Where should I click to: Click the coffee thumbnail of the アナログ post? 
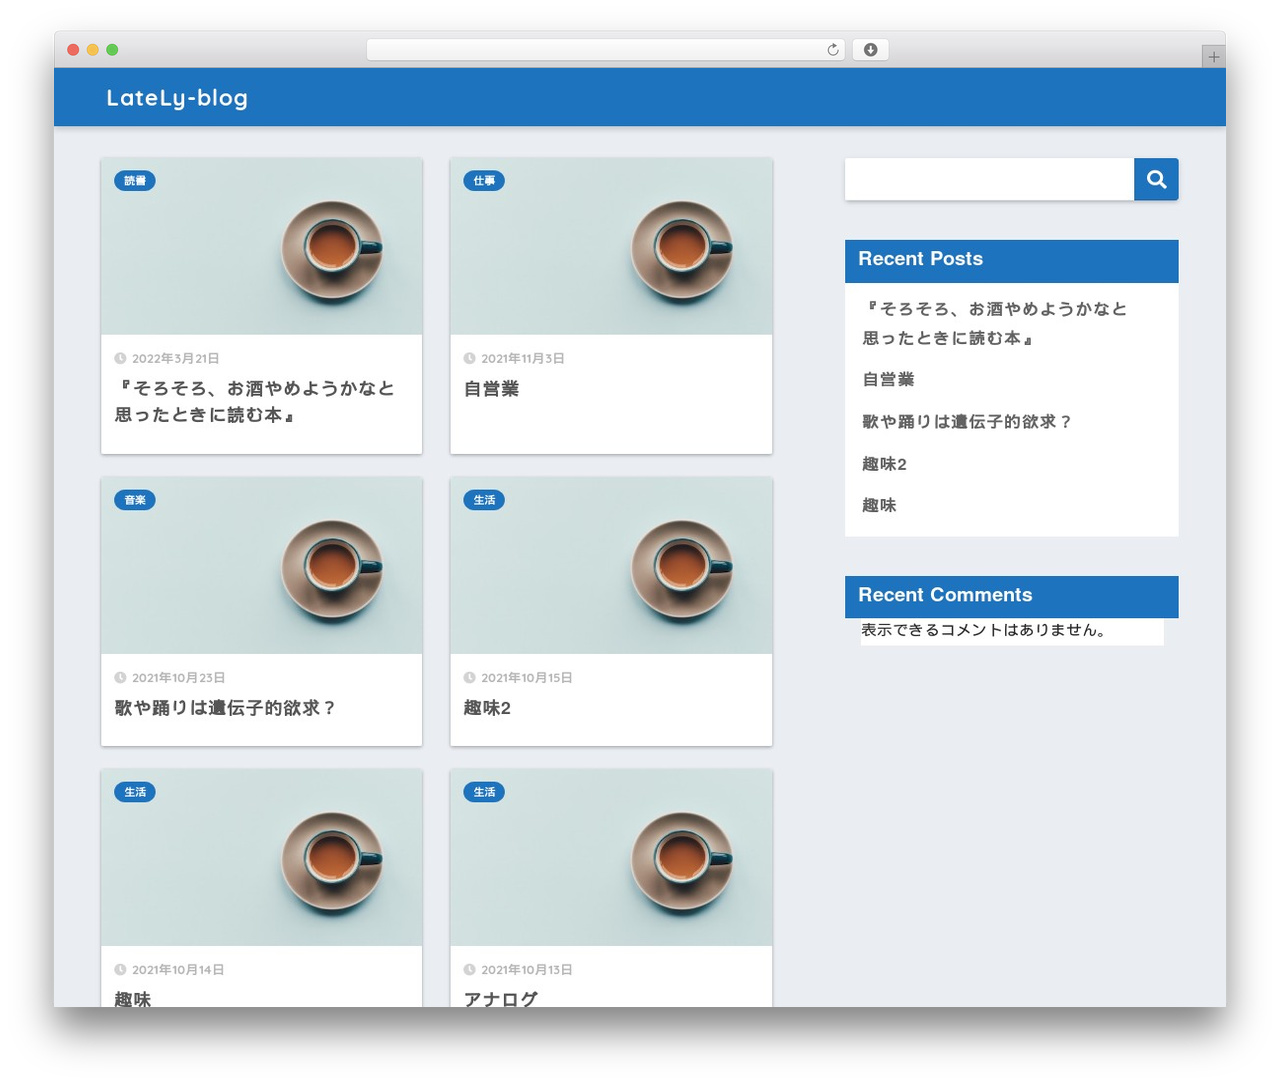tap(611, 857)
